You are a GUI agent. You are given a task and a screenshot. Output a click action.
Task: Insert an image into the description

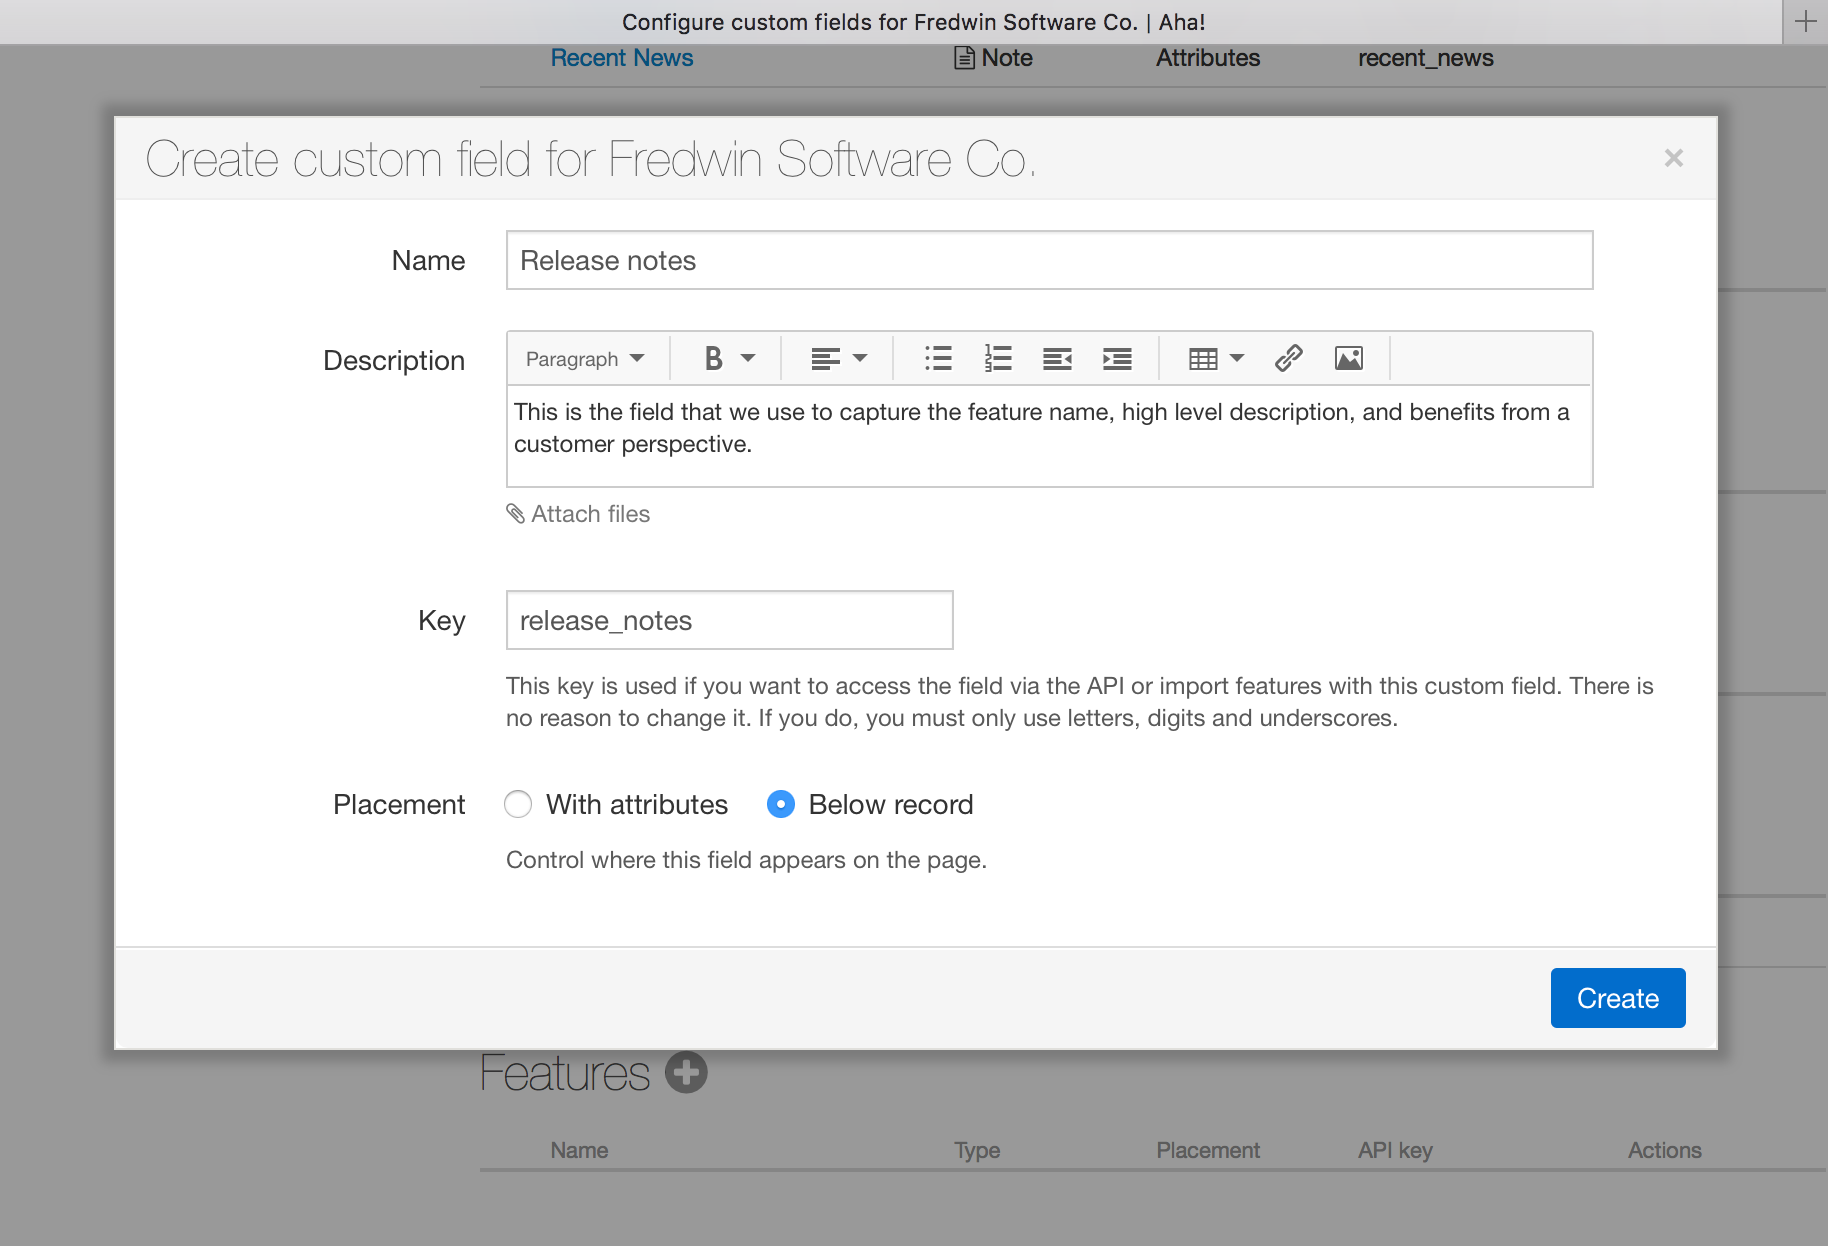click(x=1349, y=358)
